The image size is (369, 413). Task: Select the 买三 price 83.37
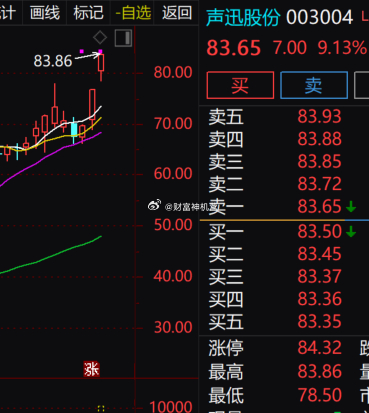[x=319, y=276]
